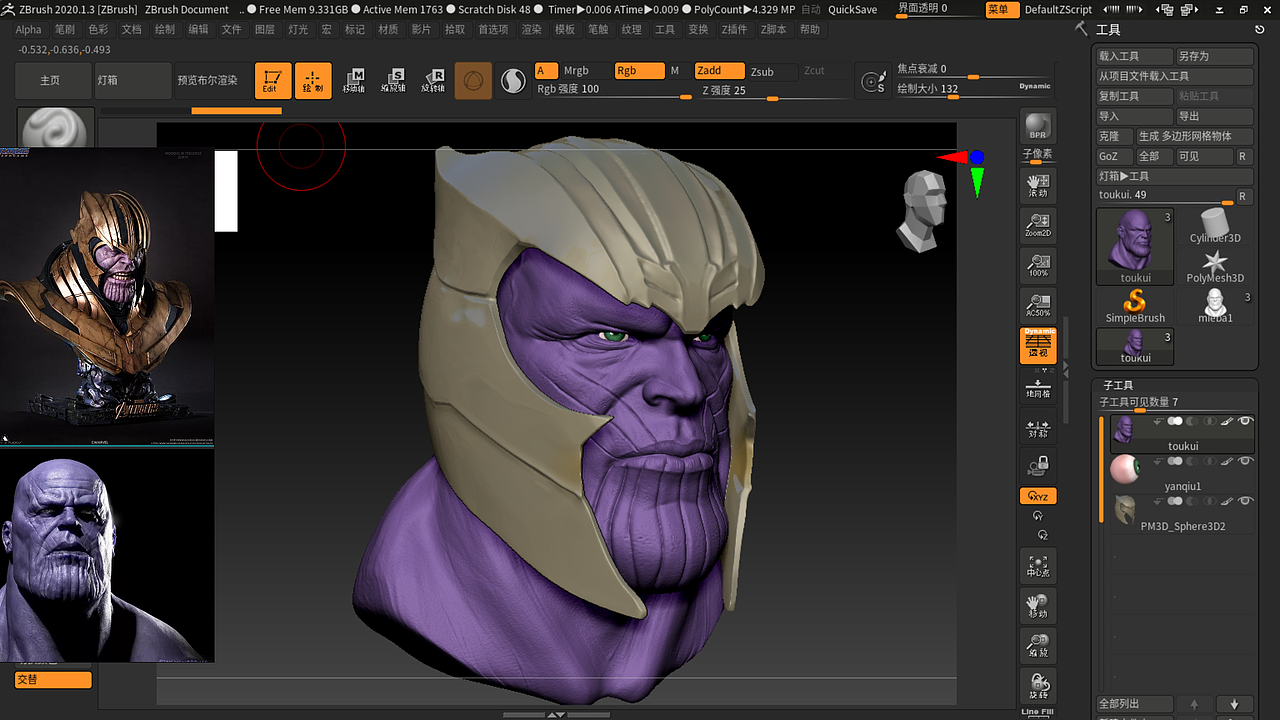
Task: Open the 色彩 color menu
Action: [x=98, y=30]
